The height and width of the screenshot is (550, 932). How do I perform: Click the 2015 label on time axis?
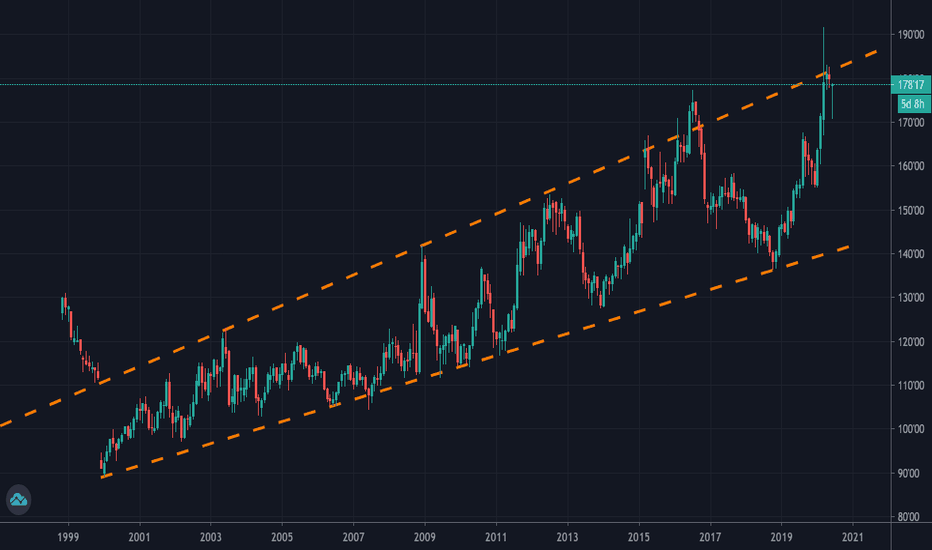639,537
